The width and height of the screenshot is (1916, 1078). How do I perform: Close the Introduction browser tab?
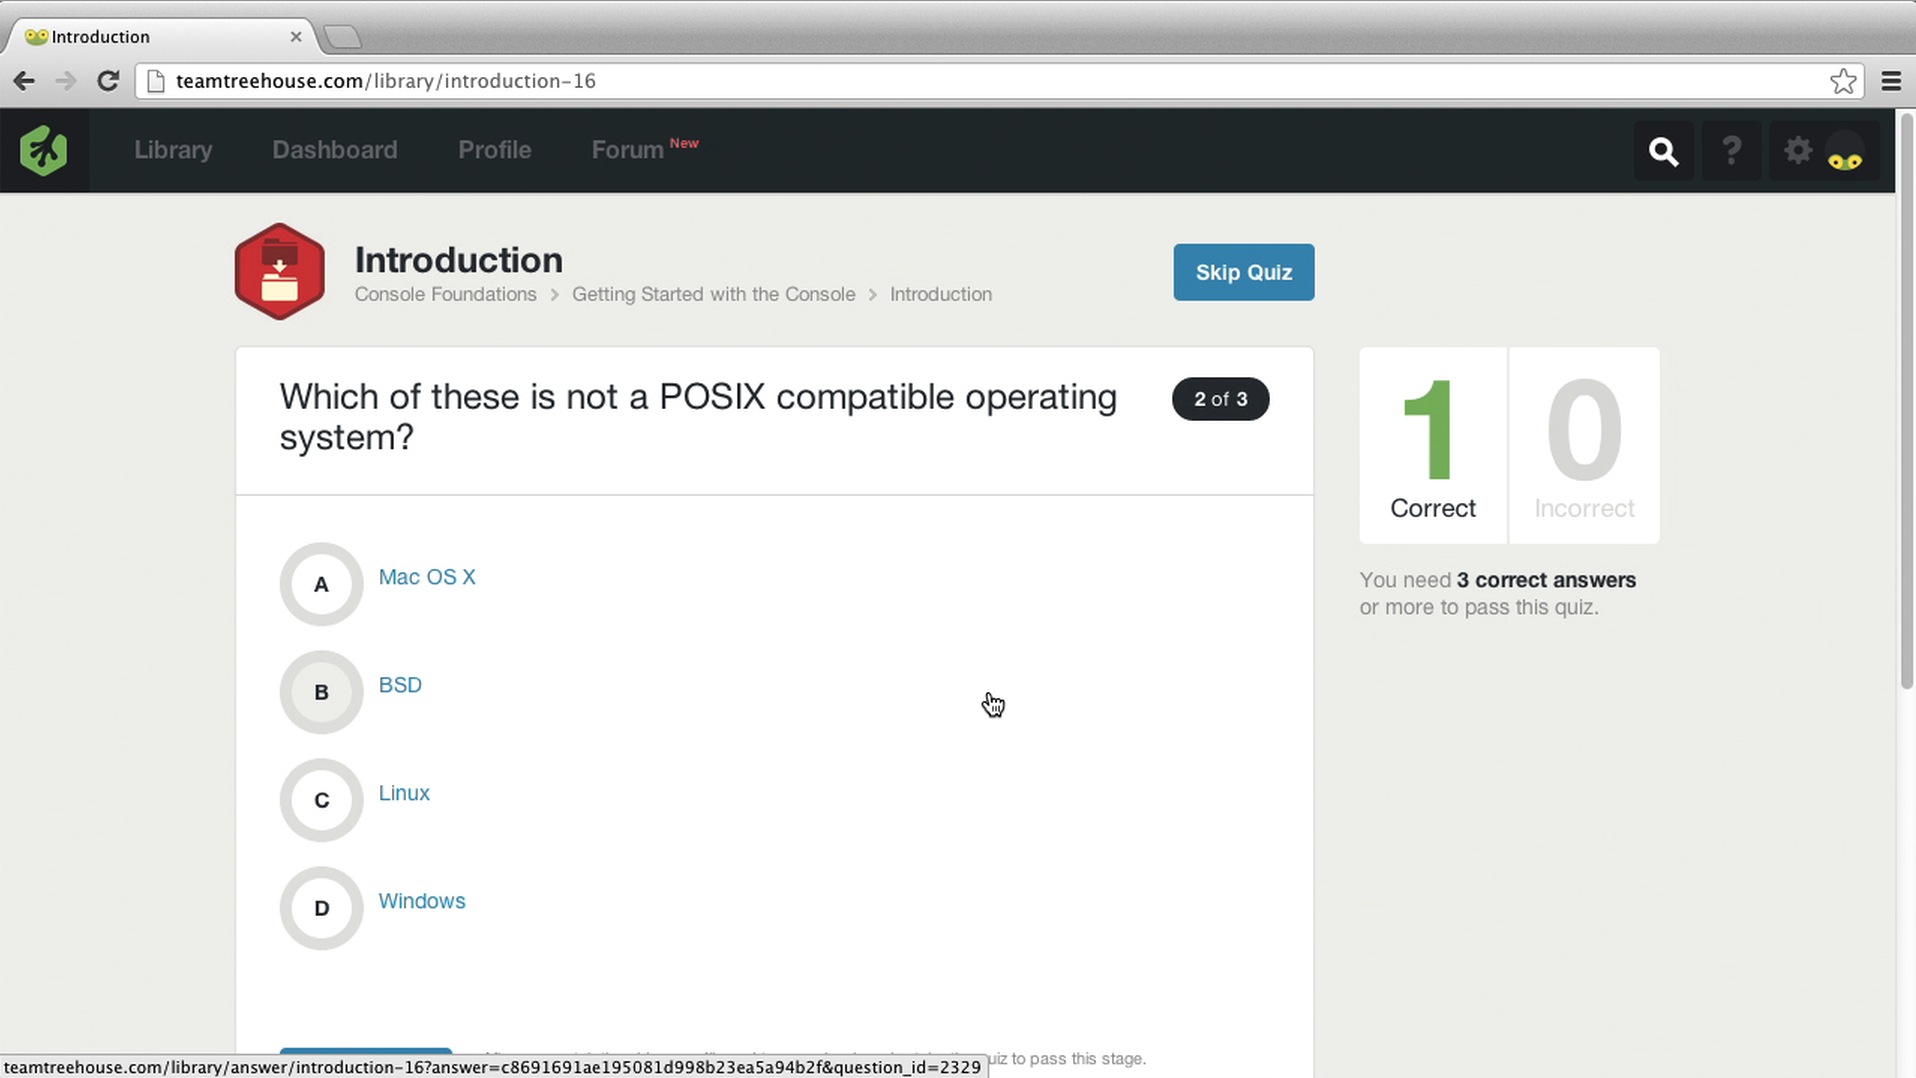click(x=296, y=37)
